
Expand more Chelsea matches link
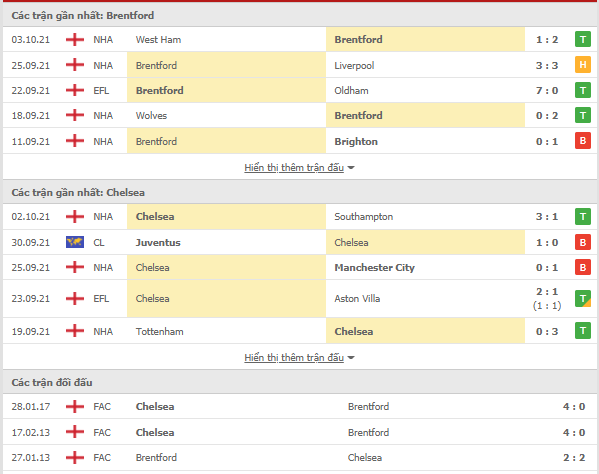click(294, 358)
